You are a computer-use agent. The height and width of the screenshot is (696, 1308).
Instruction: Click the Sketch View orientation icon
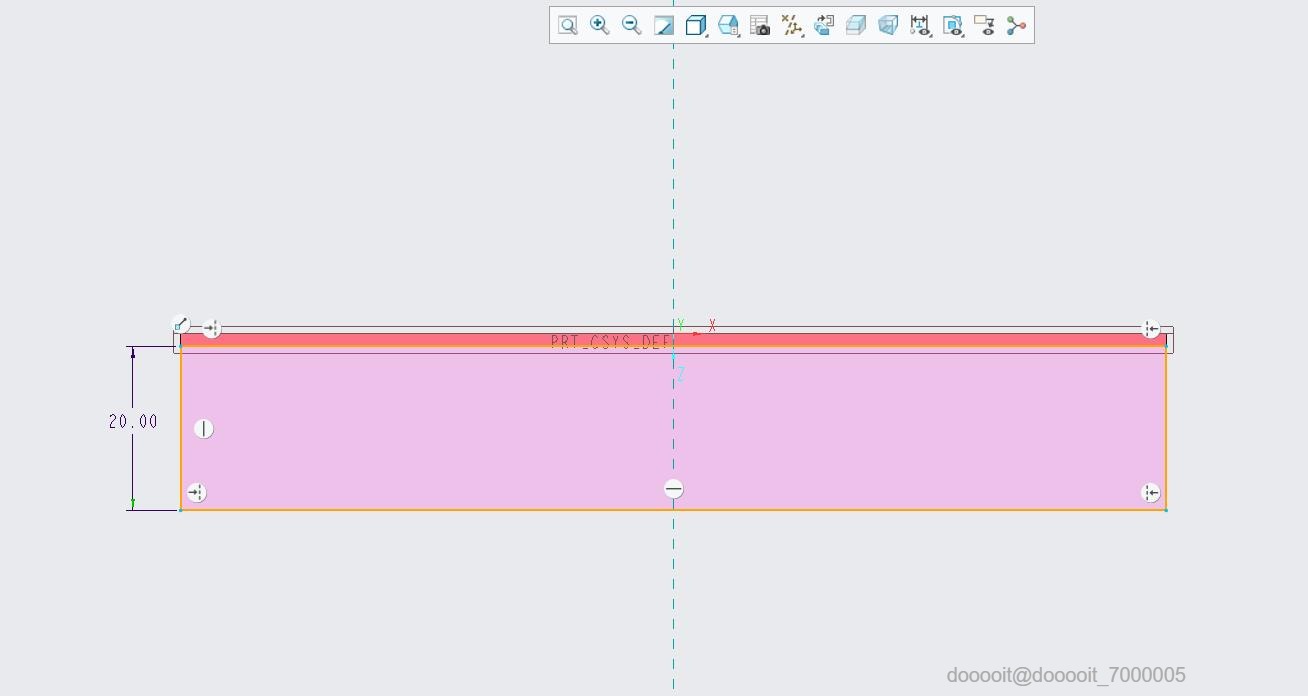point(824,26)
